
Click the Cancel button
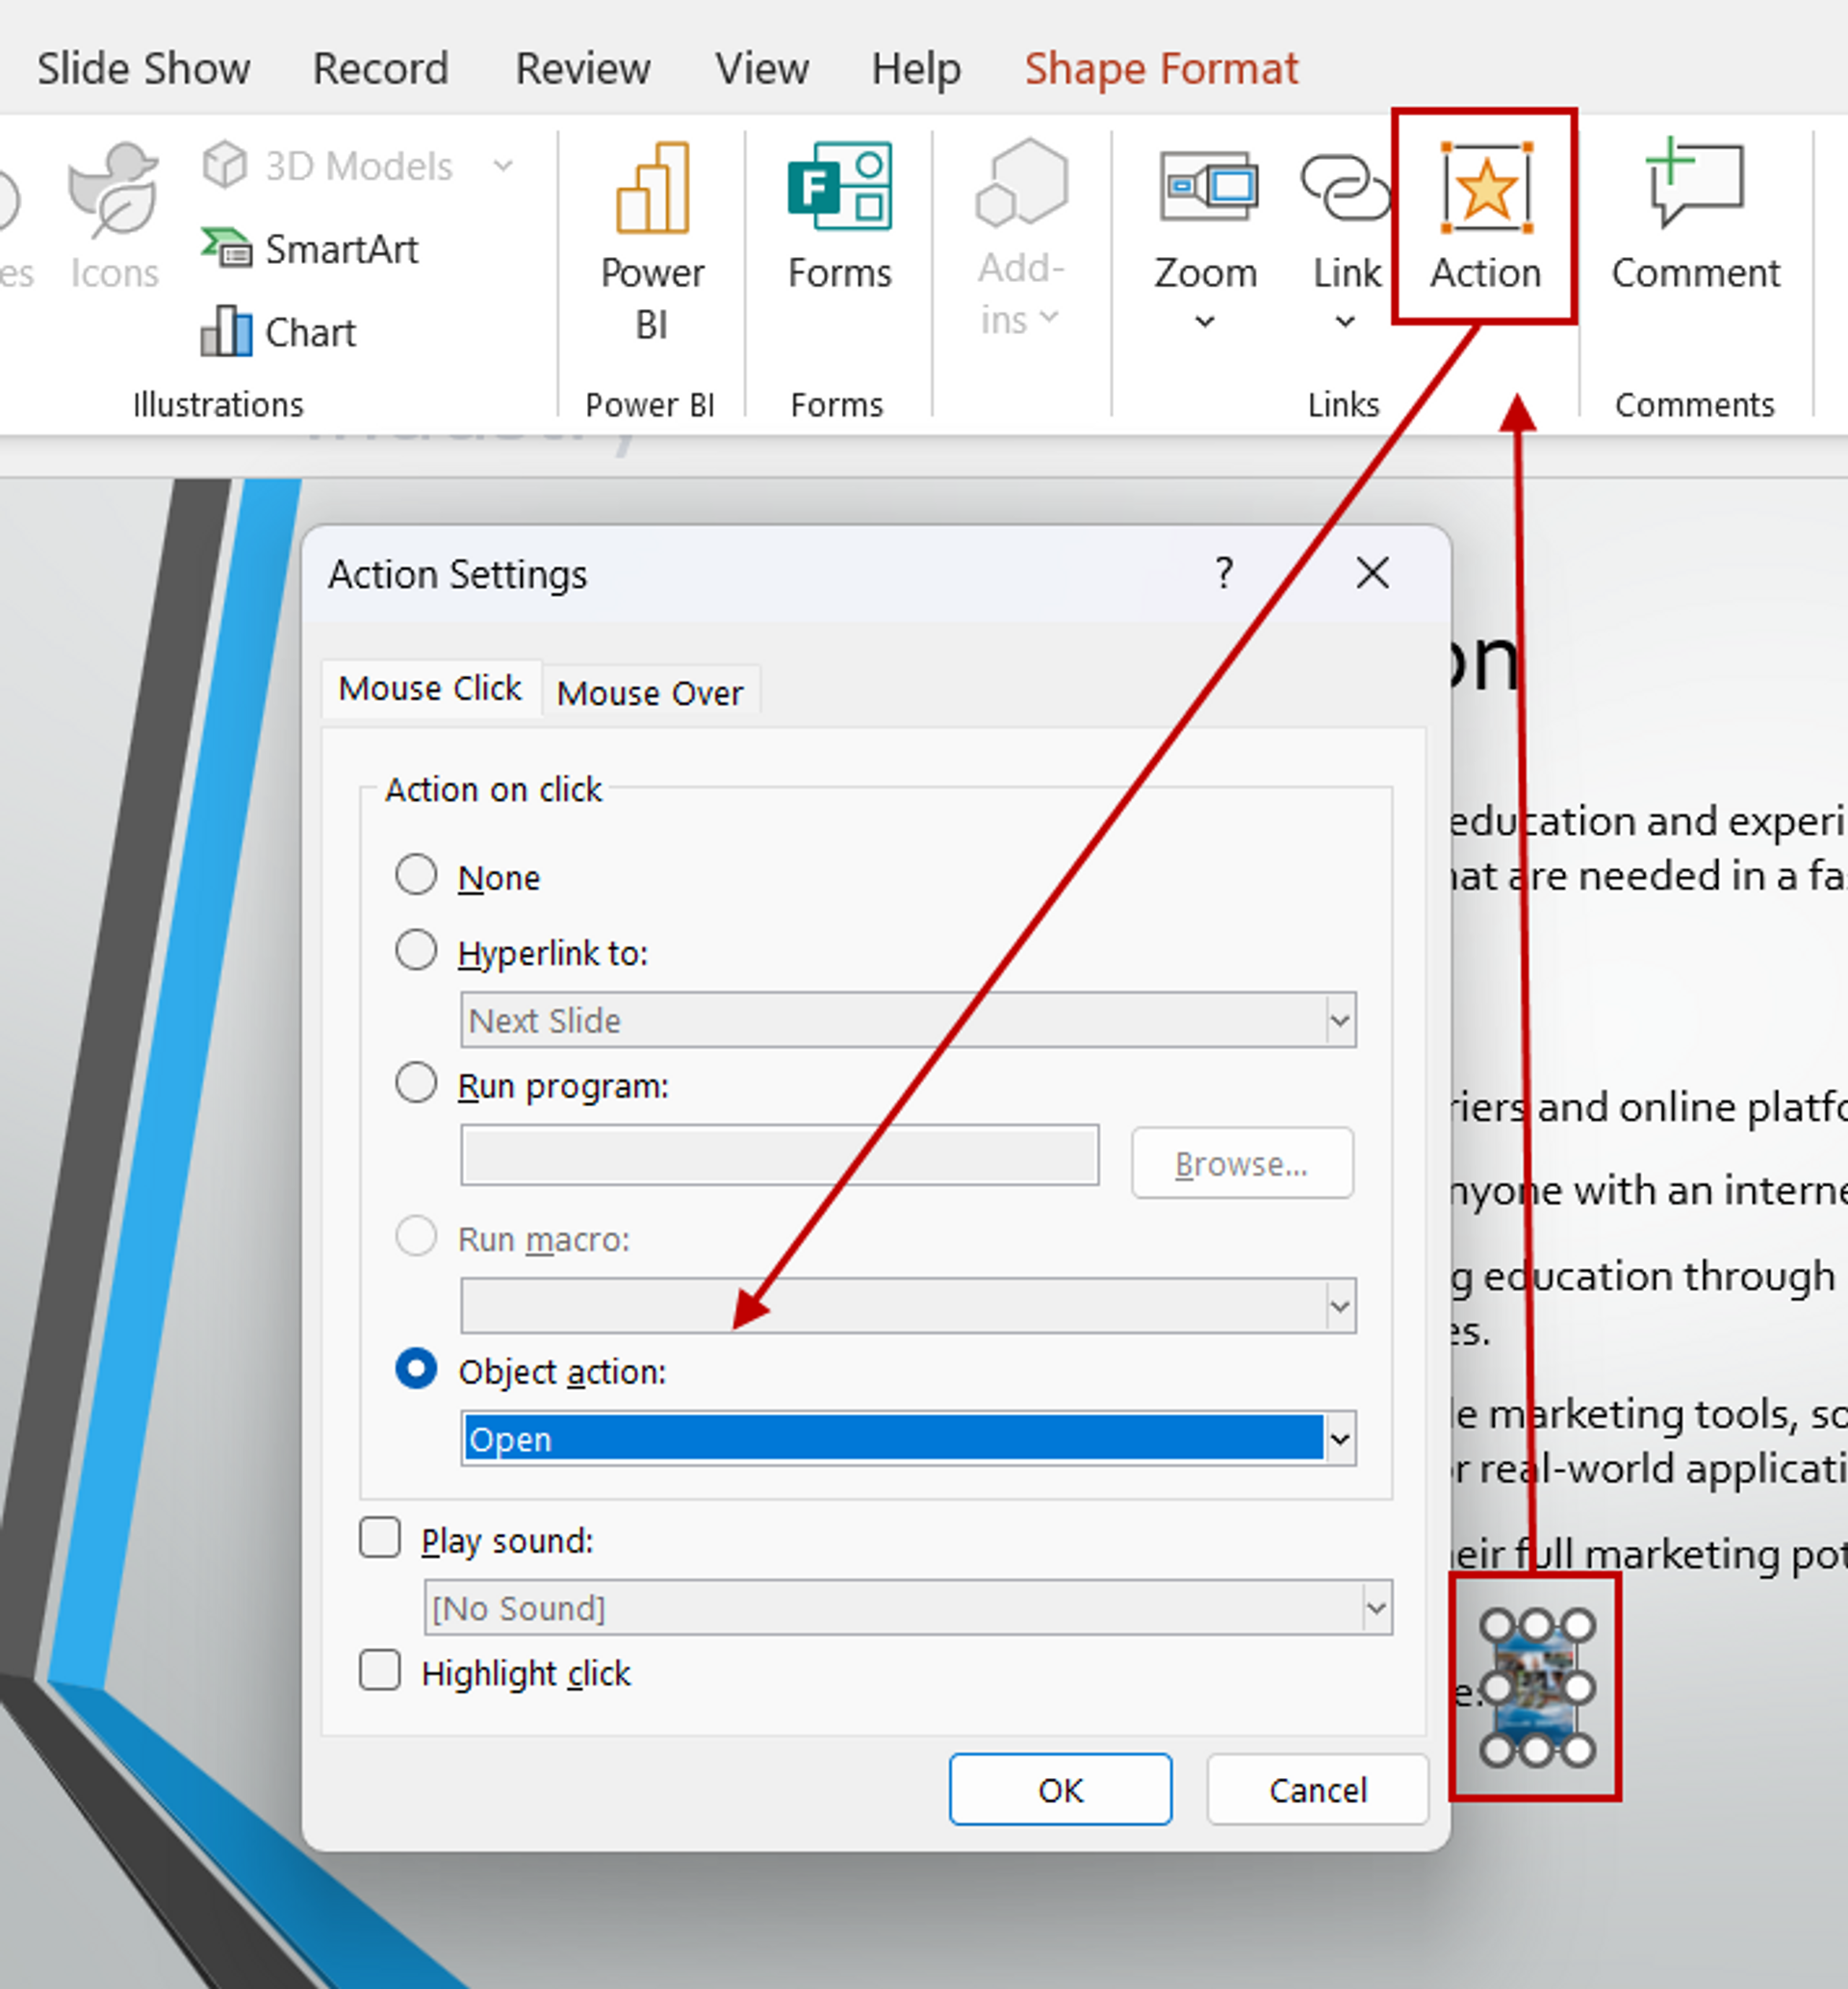1317,1789
